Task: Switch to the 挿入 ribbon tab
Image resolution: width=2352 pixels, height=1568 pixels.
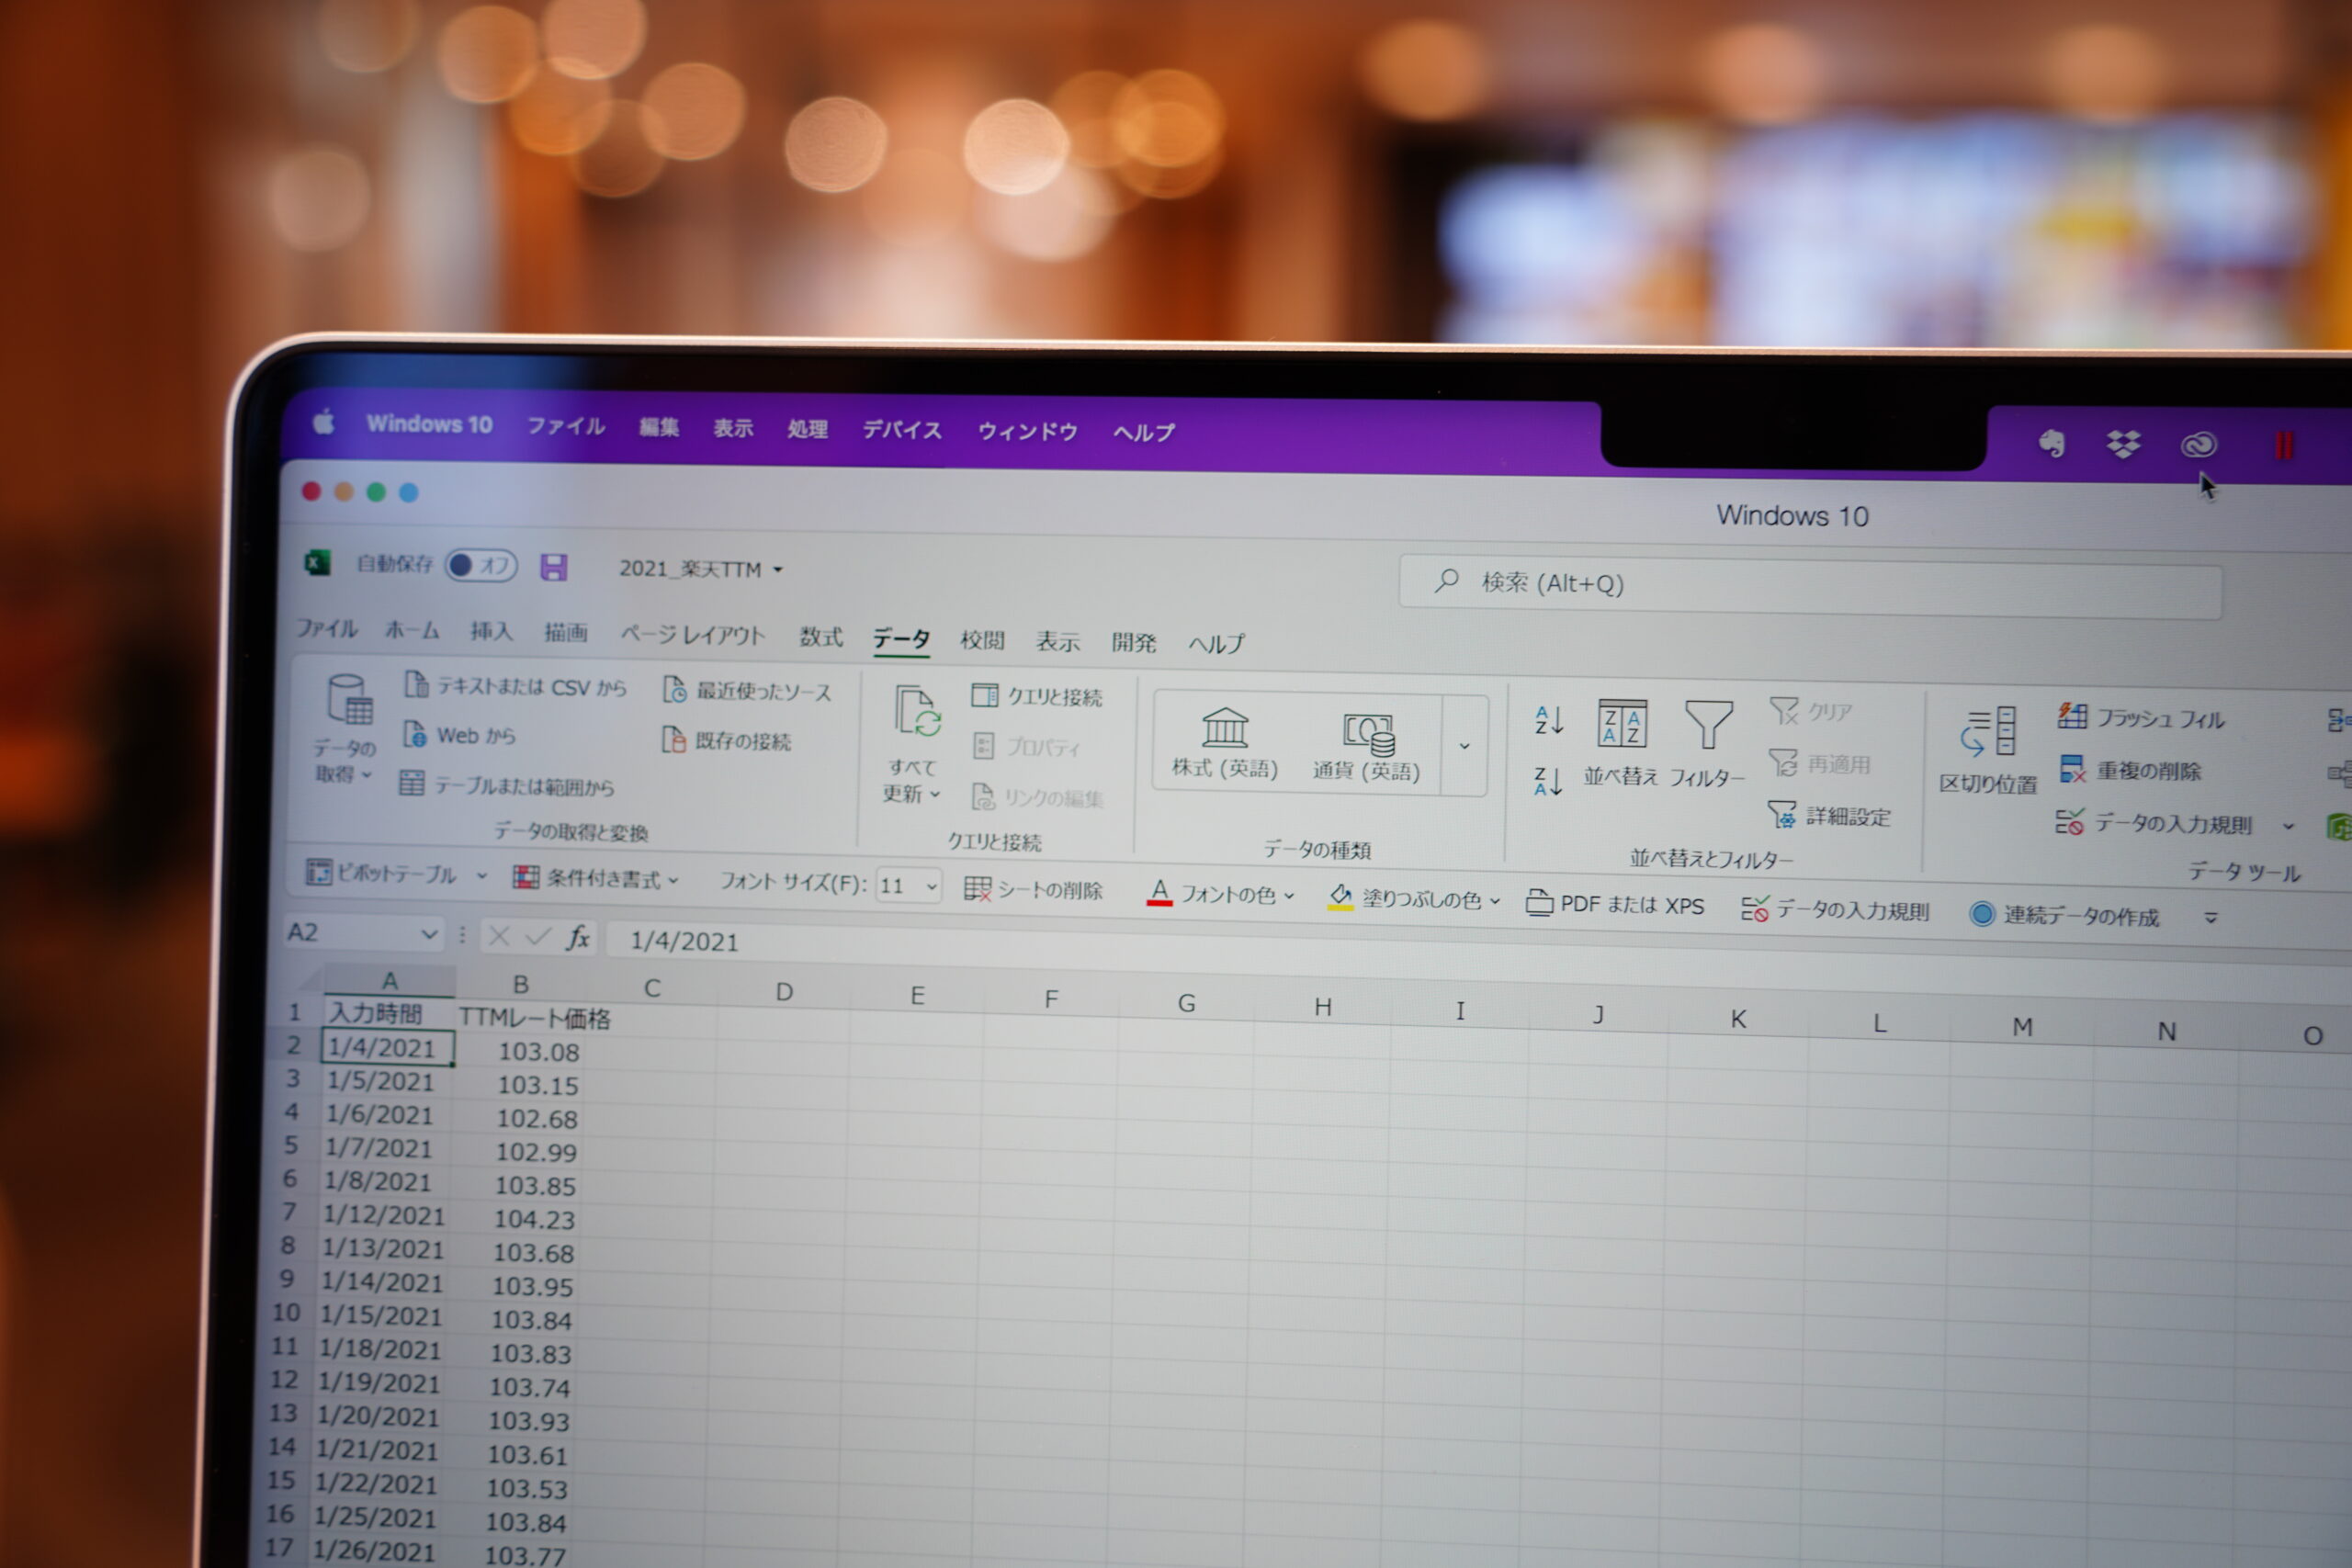Action: point(491,631)
